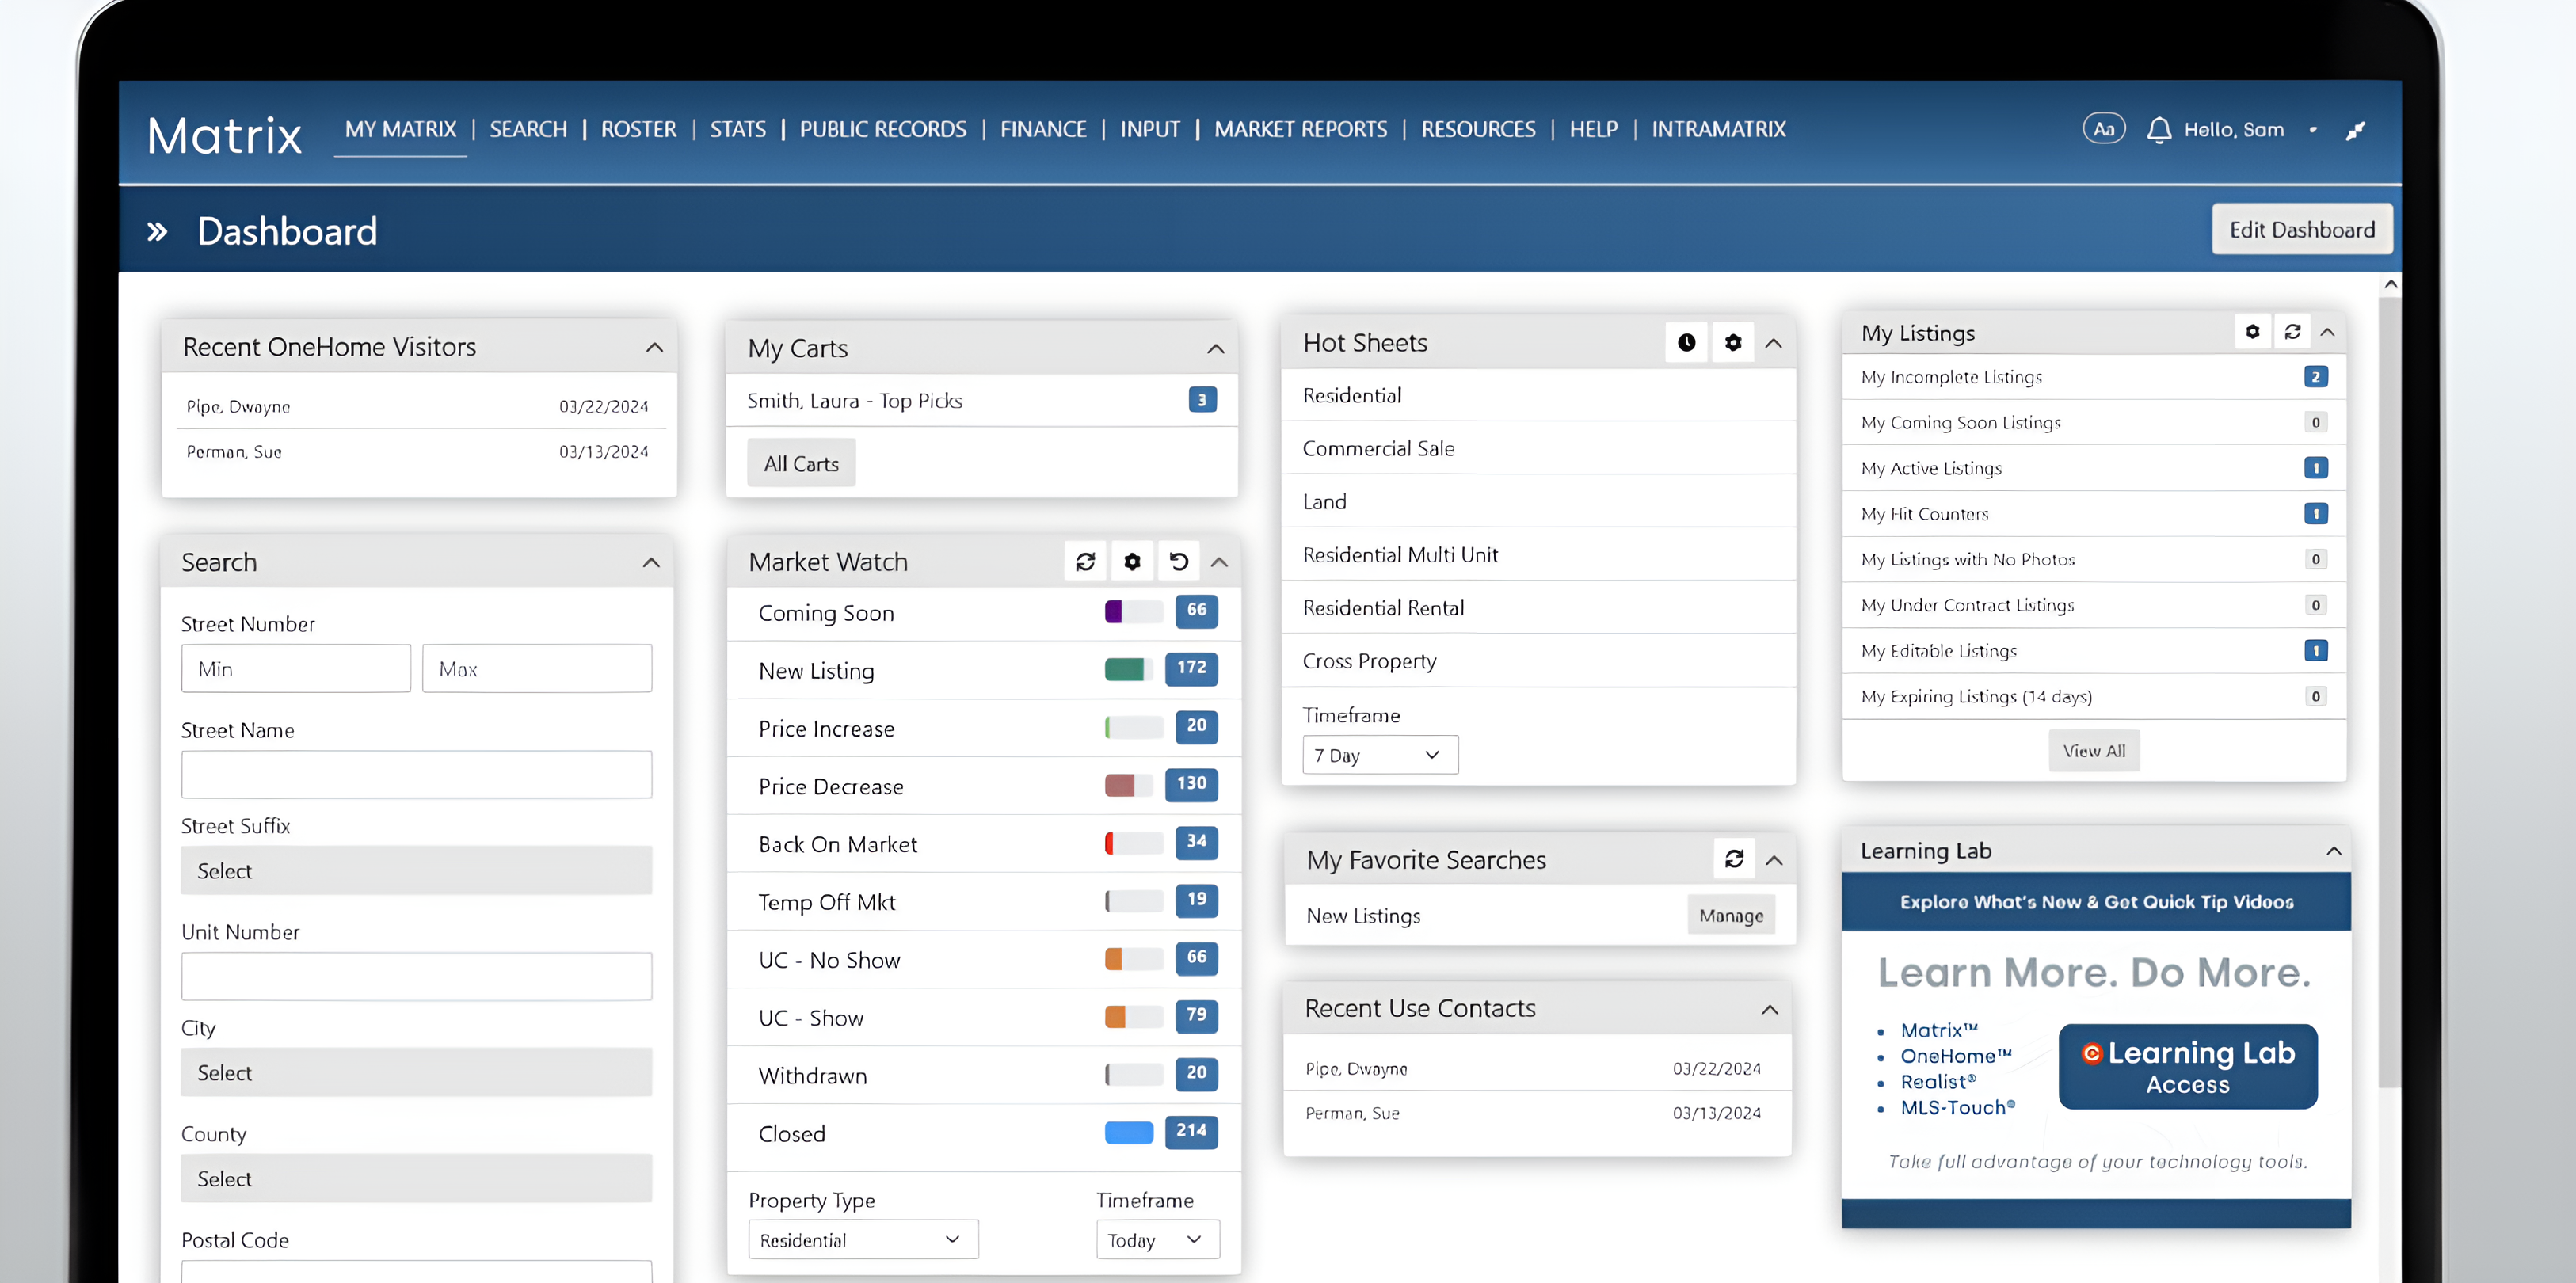Click the Street Name input field
The width and height of the screenshot is (2576, 1283).
(416, 774)
